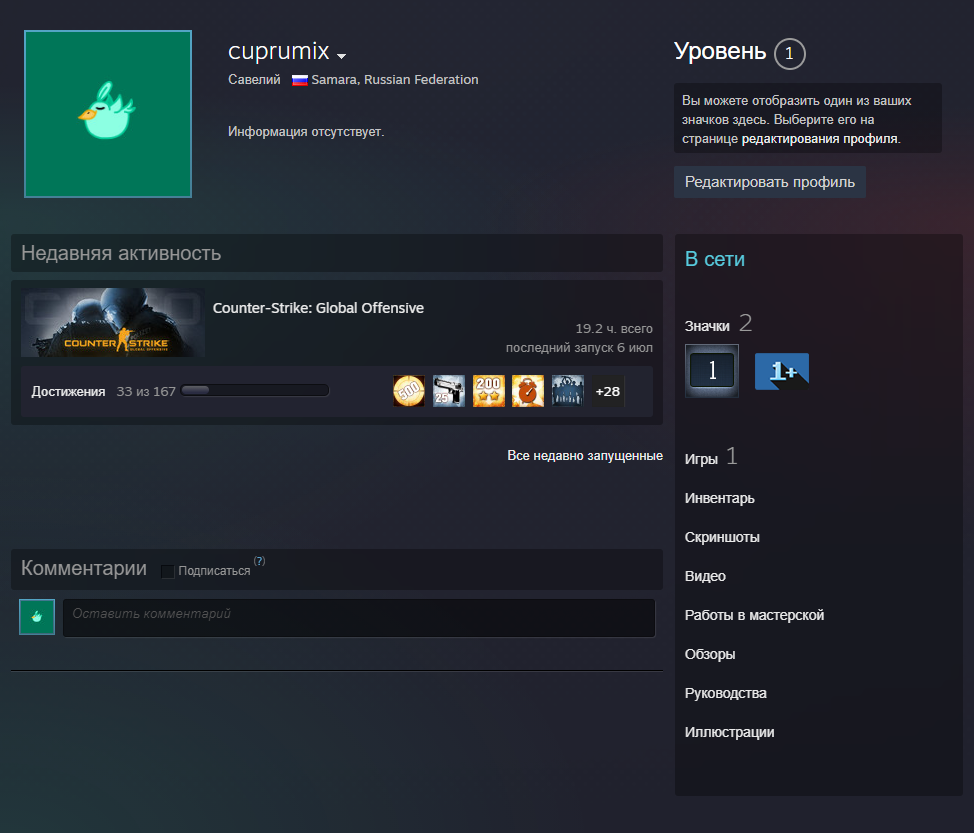The height and width of the screenshot is (833, 974).
Task: Open the Counter-Strike game banner thumbnail
Action: click(x=113, y=323)
